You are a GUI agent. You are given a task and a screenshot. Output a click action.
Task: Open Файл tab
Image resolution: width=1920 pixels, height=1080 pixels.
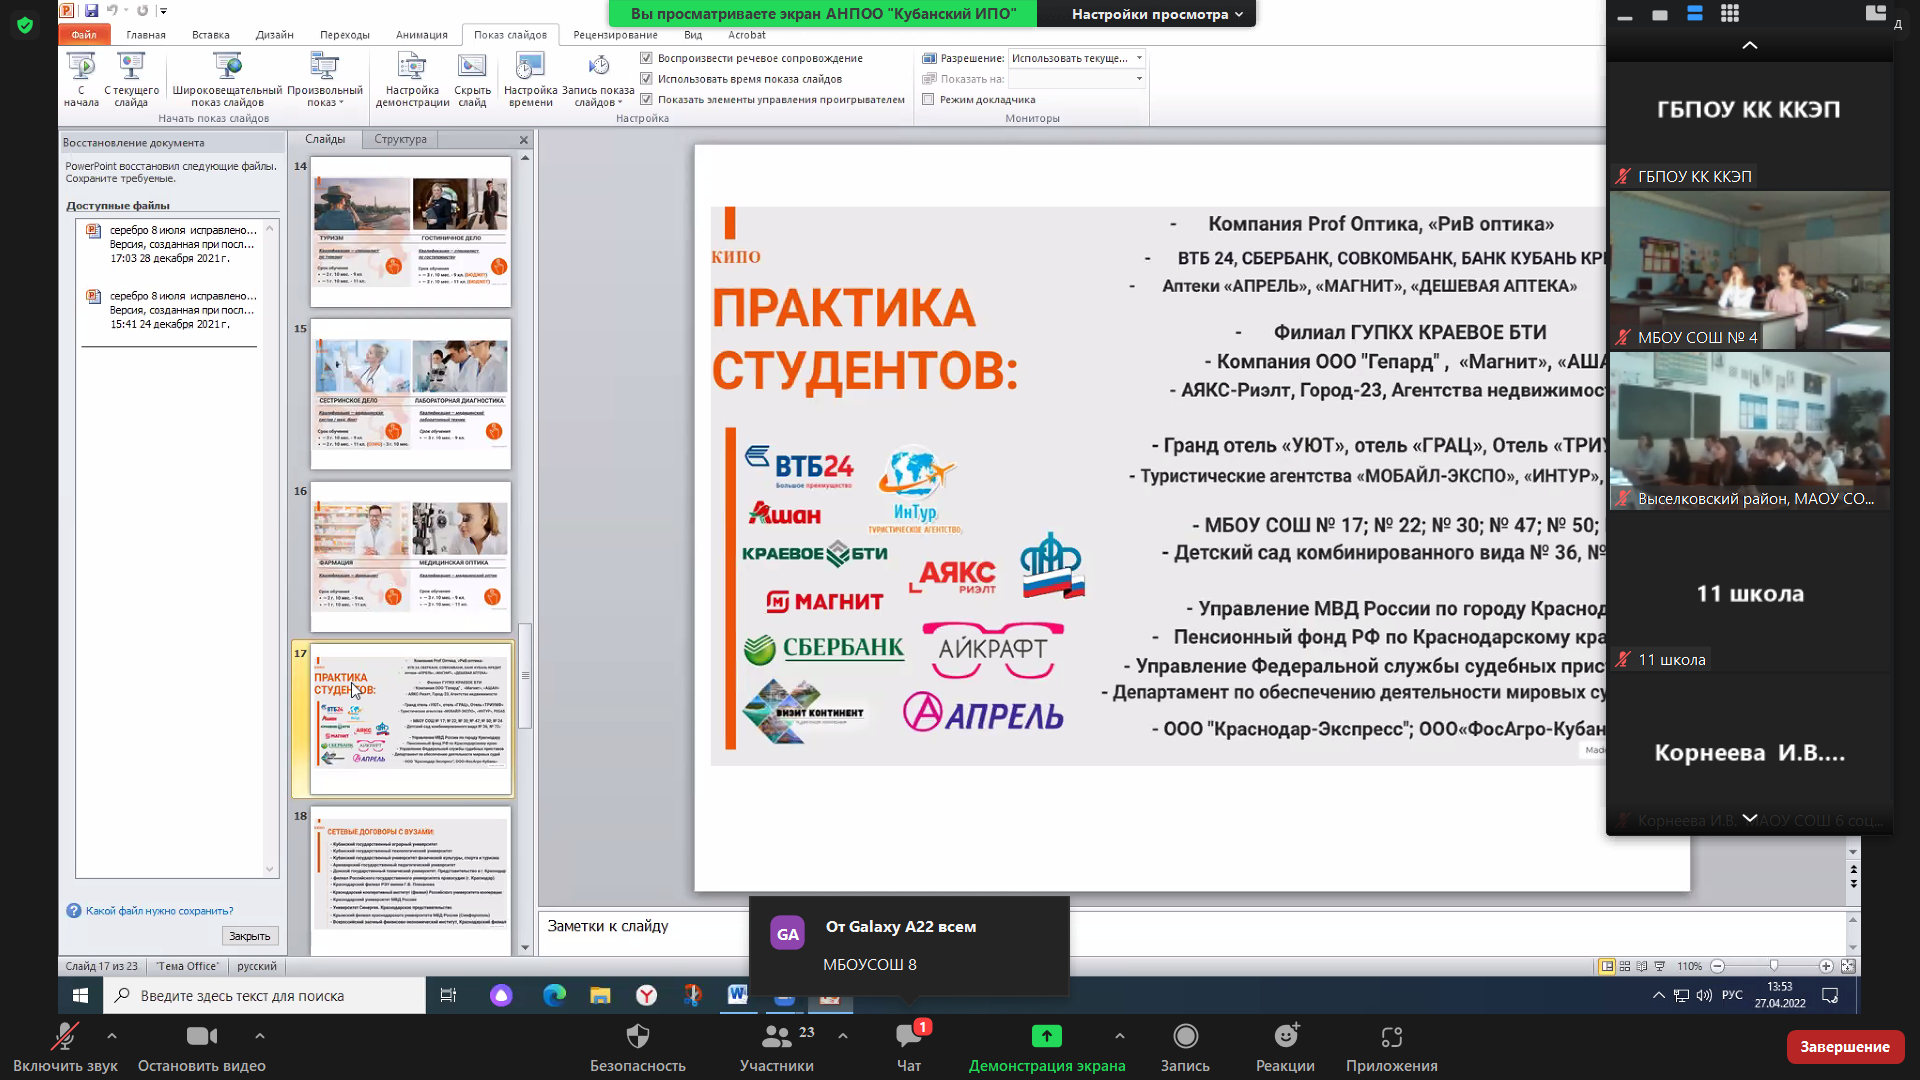click(84, 35)
